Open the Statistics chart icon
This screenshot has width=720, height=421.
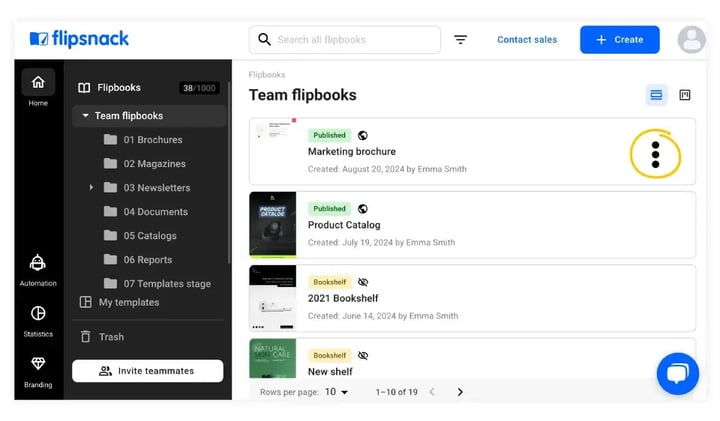click(38, 313)
